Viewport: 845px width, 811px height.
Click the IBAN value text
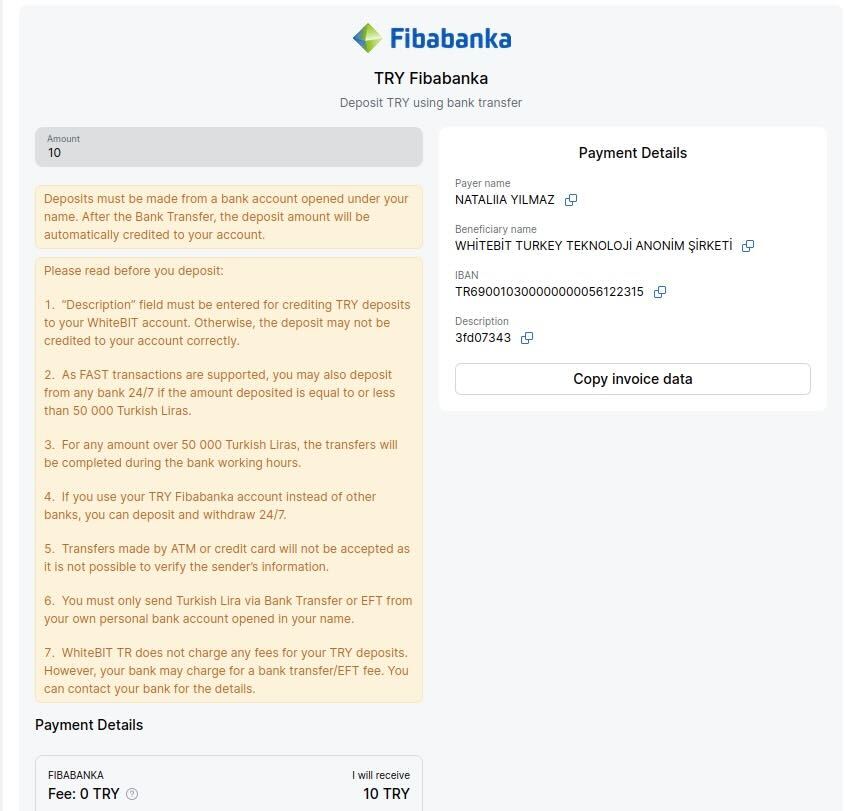pyautogui.click(x=549, y=292)
